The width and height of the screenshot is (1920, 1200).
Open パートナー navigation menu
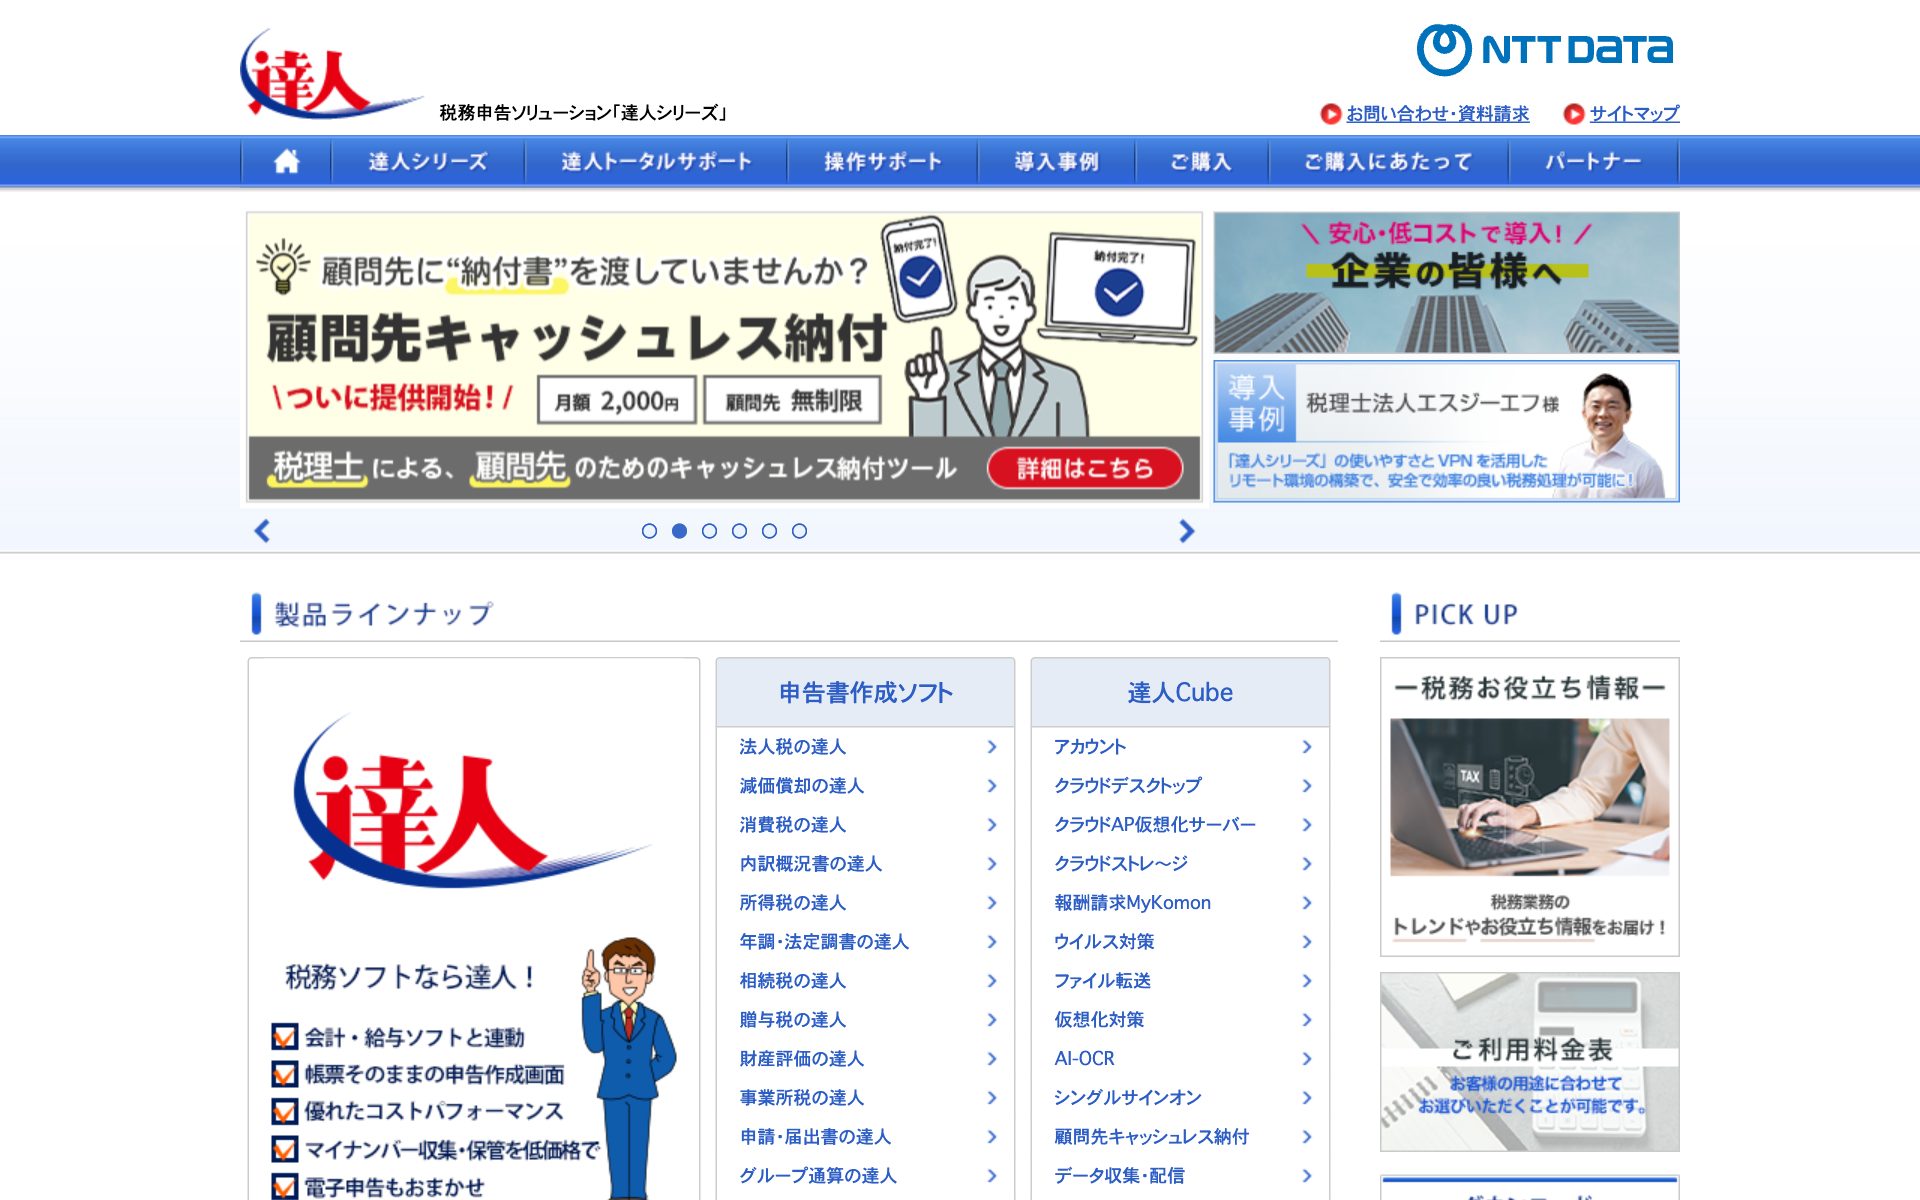coord(1593,161)
